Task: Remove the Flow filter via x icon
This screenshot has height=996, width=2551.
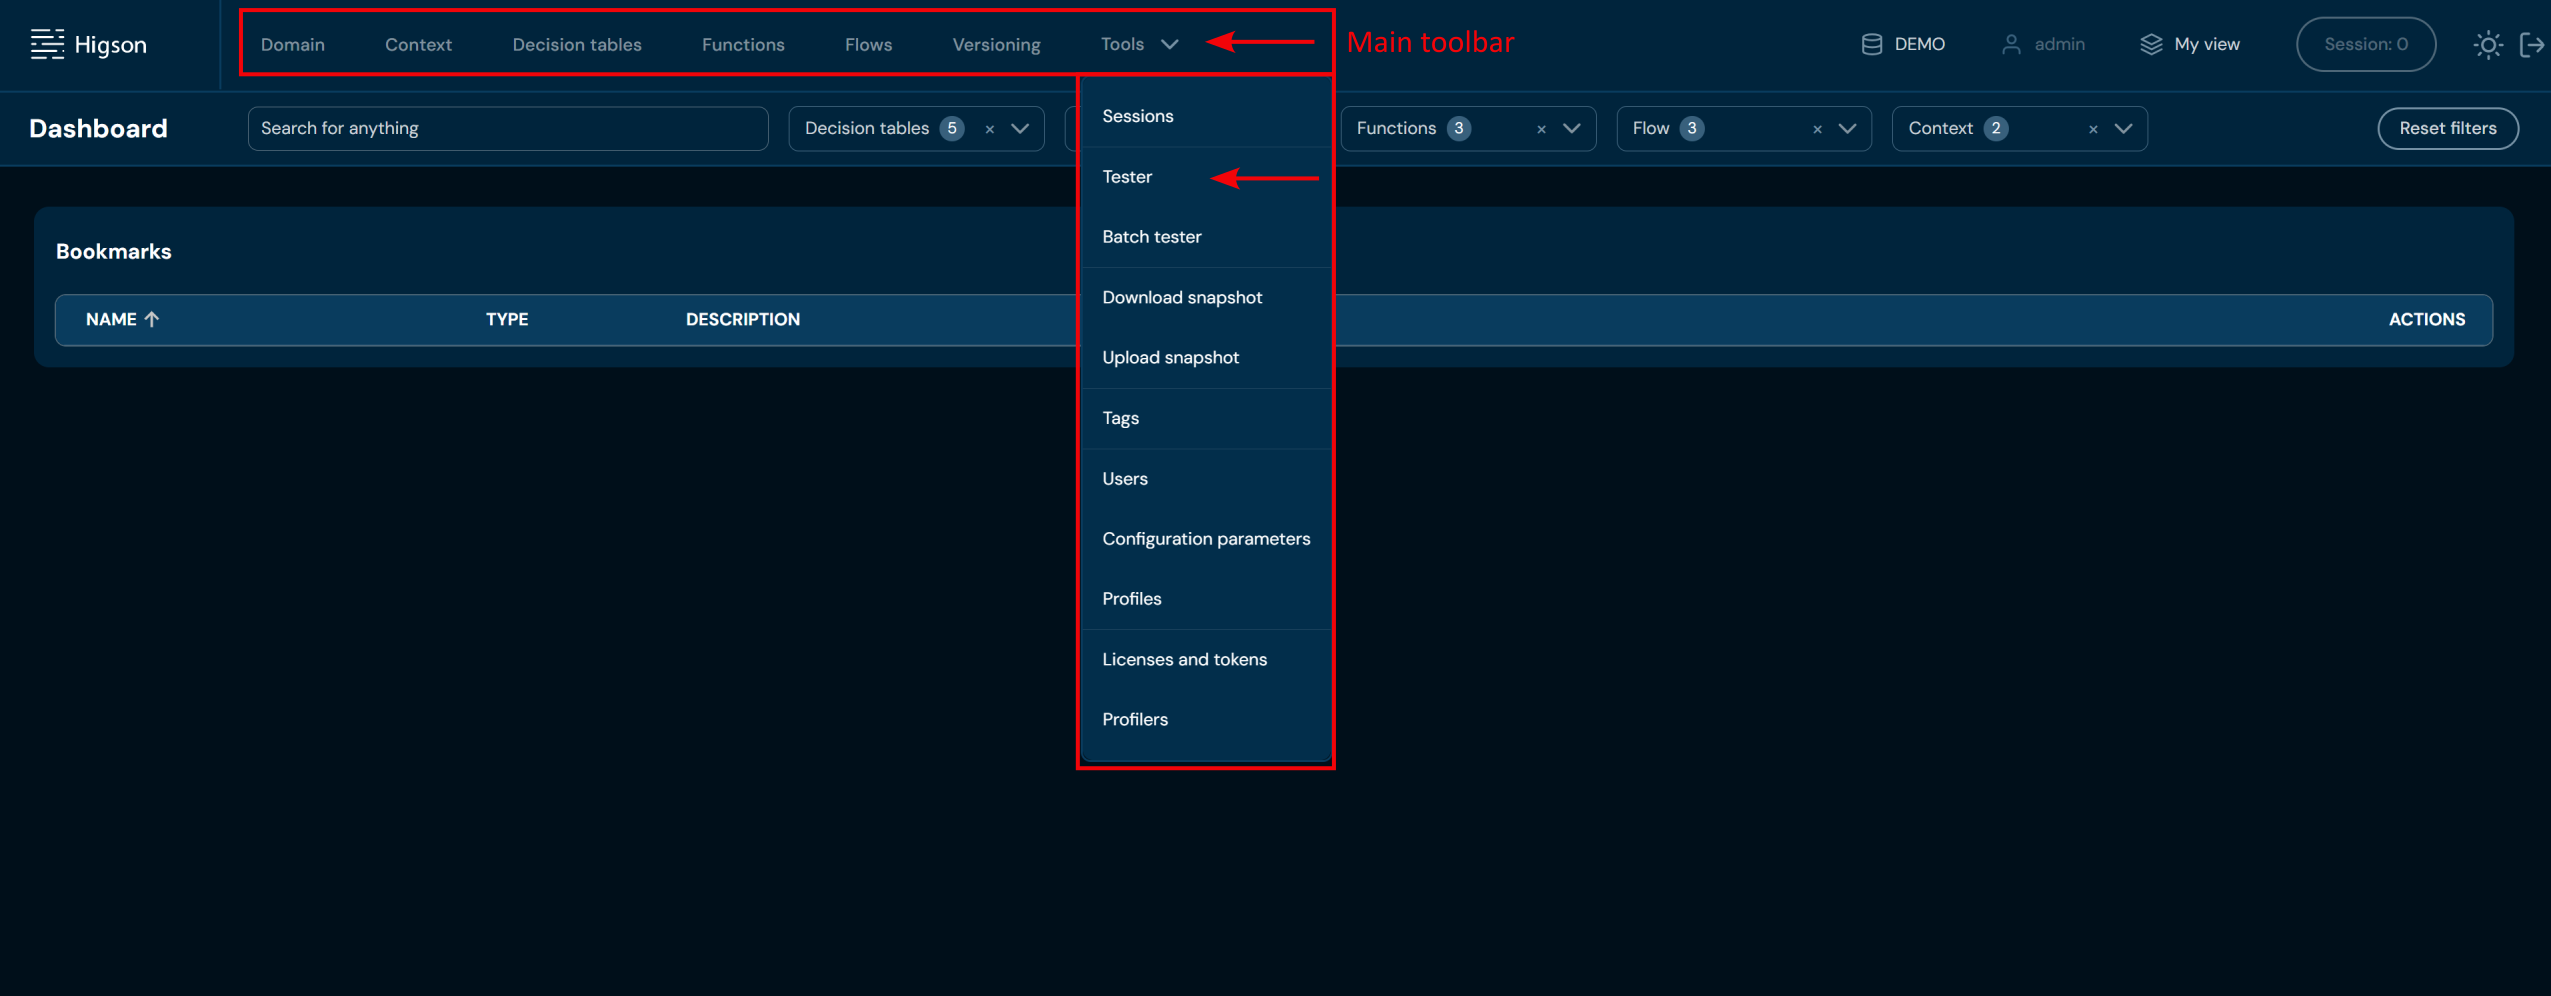Action: click(1817, 129)
